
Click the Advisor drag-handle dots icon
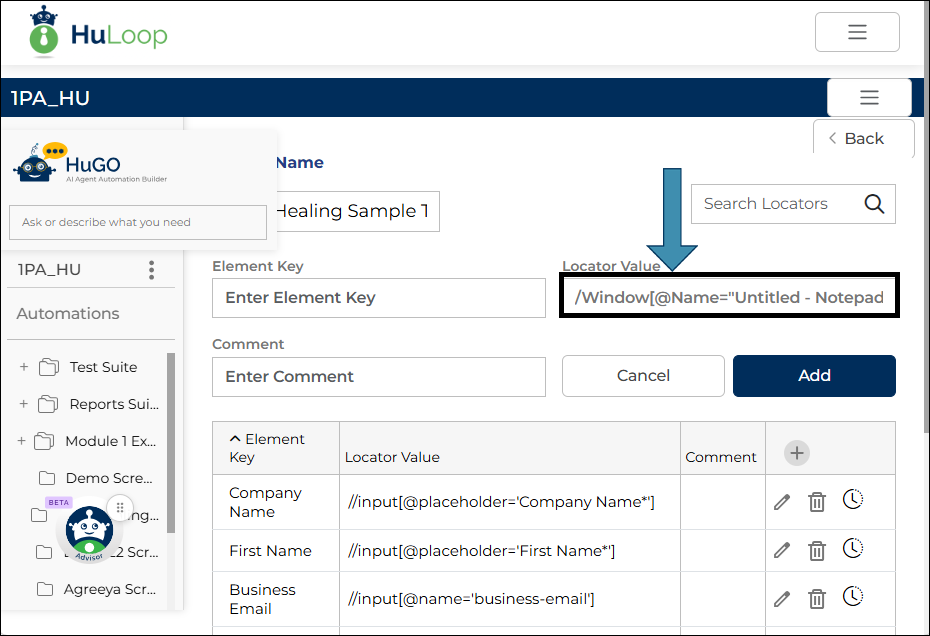[x=120, y=508]
